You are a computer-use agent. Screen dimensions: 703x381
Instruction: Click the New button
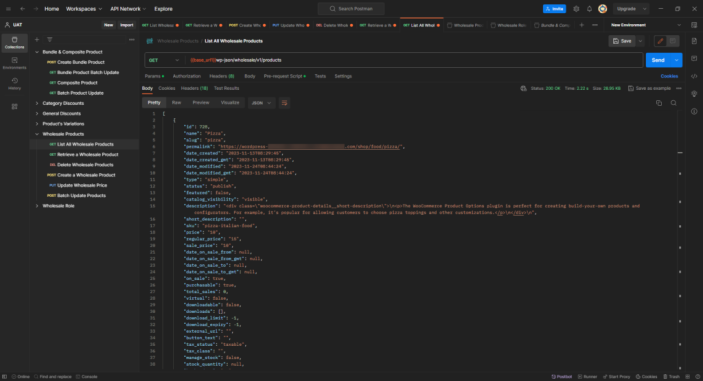[x=108, y=25]
